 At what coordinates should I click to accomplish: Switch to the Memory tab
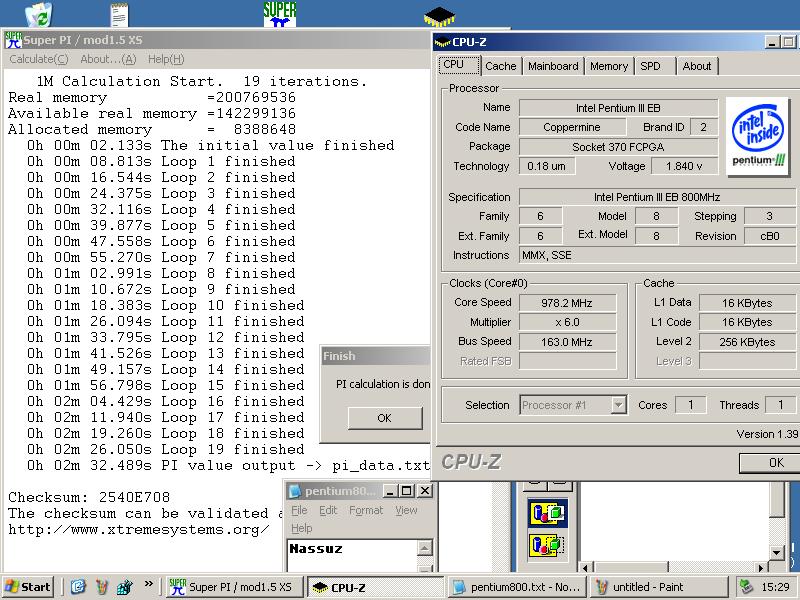(x=609, y=66)
